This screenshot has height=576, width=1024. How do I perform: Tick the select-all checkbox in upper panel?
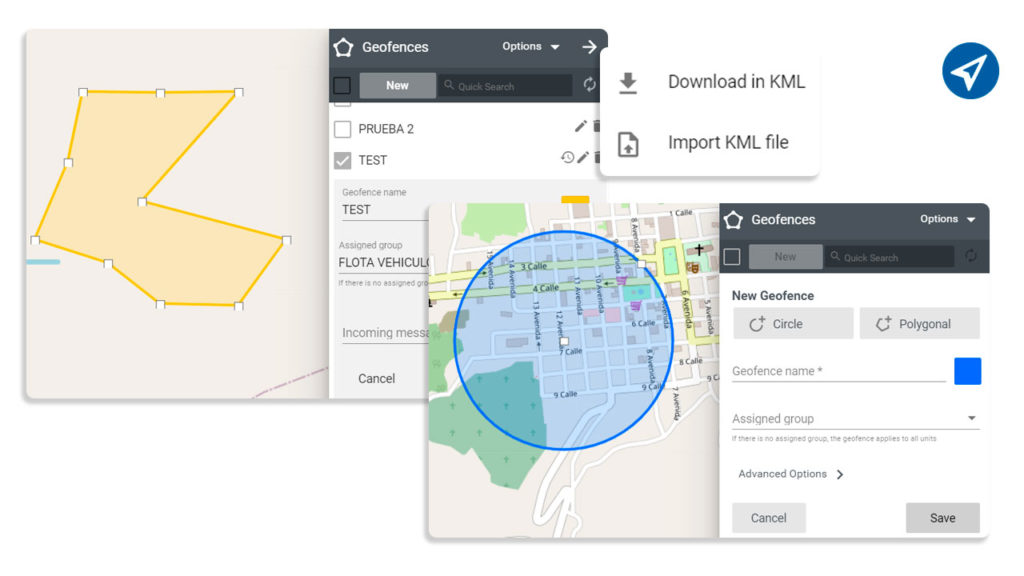click(x=342, y=86)
